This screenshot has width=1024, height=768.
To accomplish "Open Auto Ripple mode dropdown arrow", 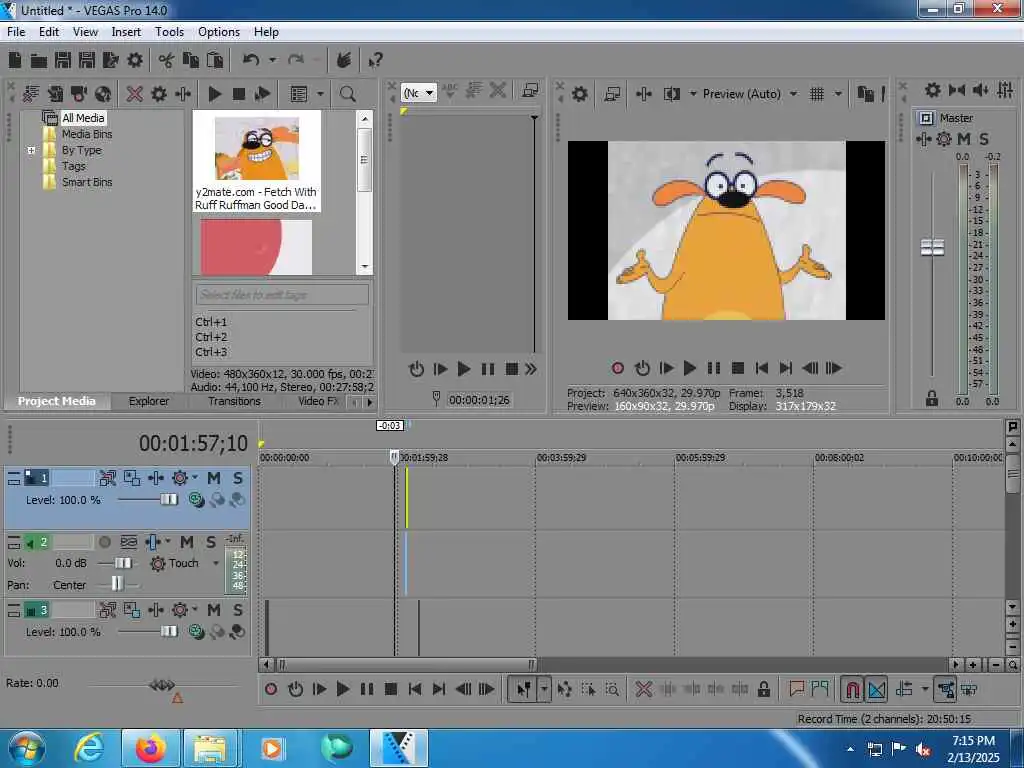I will tap(925, 689).
